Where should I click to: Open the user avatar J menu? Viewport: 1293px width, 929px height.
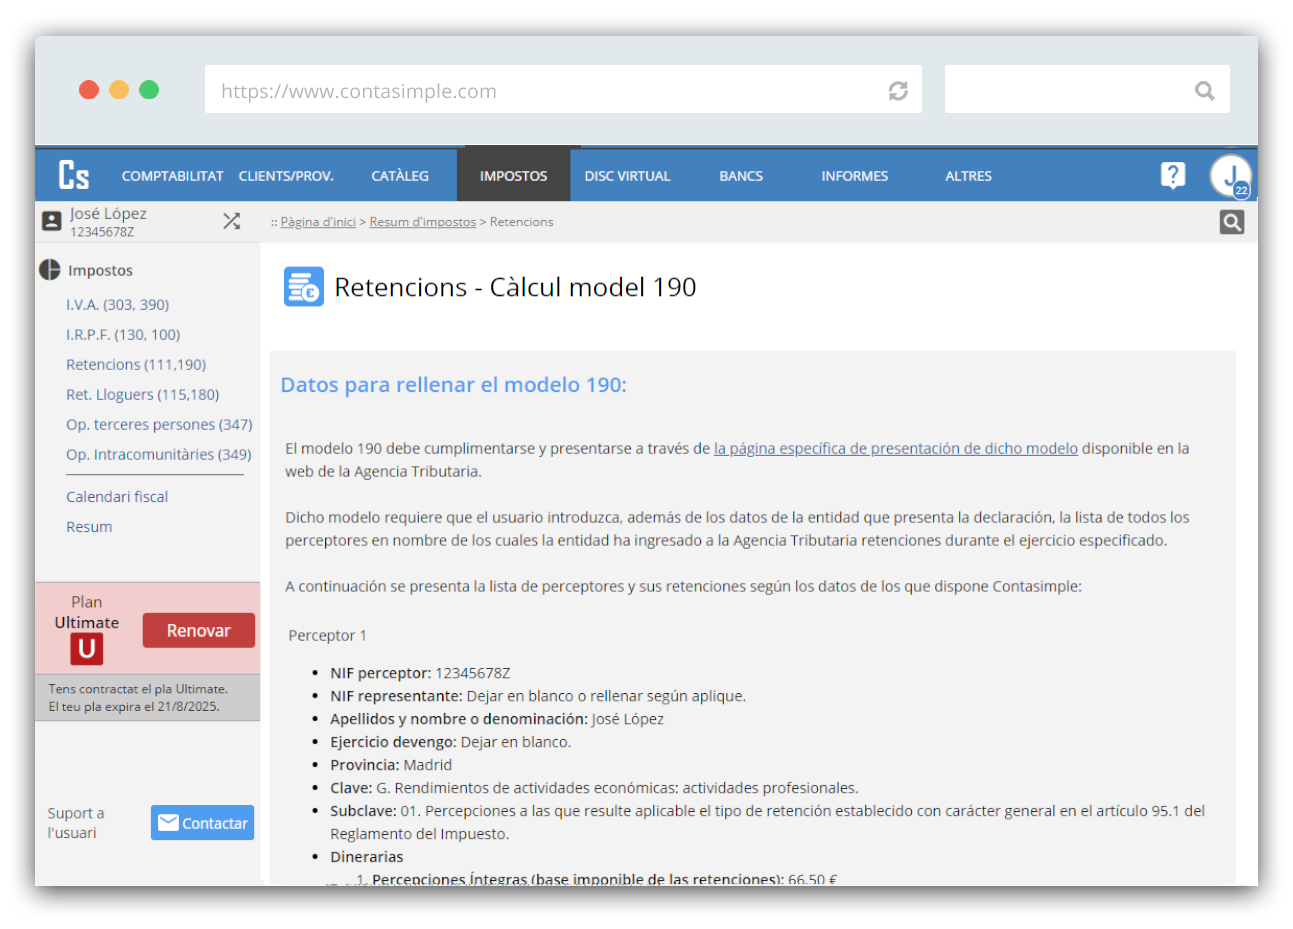click(1230, 176)
